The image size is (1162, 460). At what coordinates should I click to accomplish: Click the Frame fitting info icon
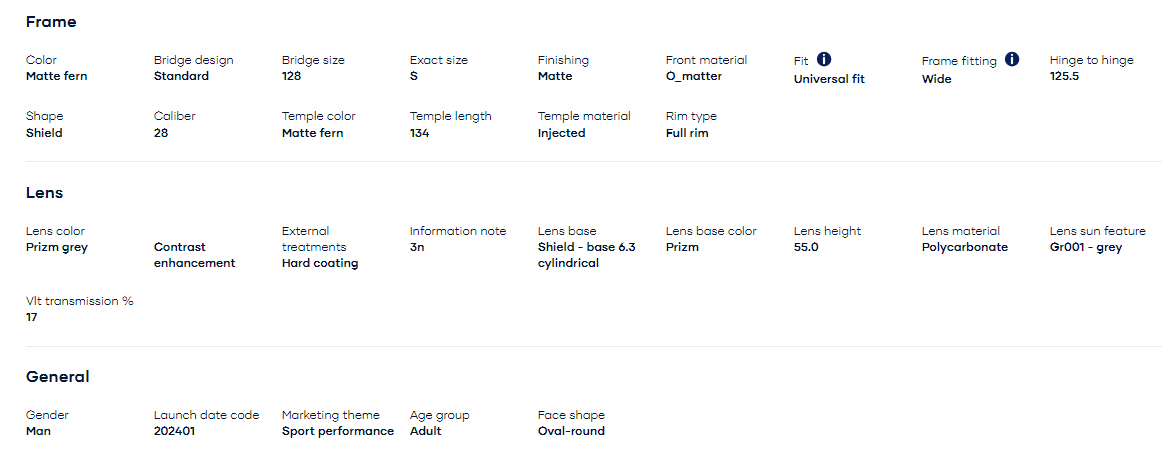point(1012,60)
